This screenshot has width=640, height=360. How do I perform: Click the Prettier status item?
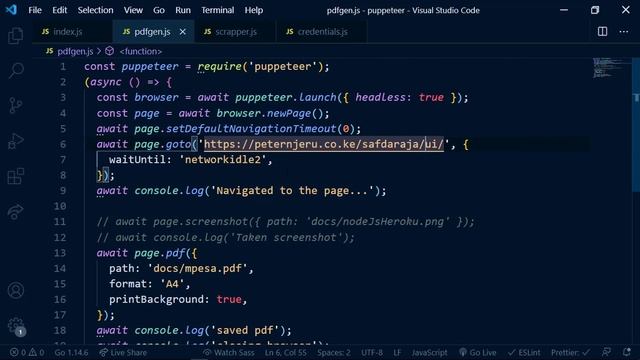point(570,353)
